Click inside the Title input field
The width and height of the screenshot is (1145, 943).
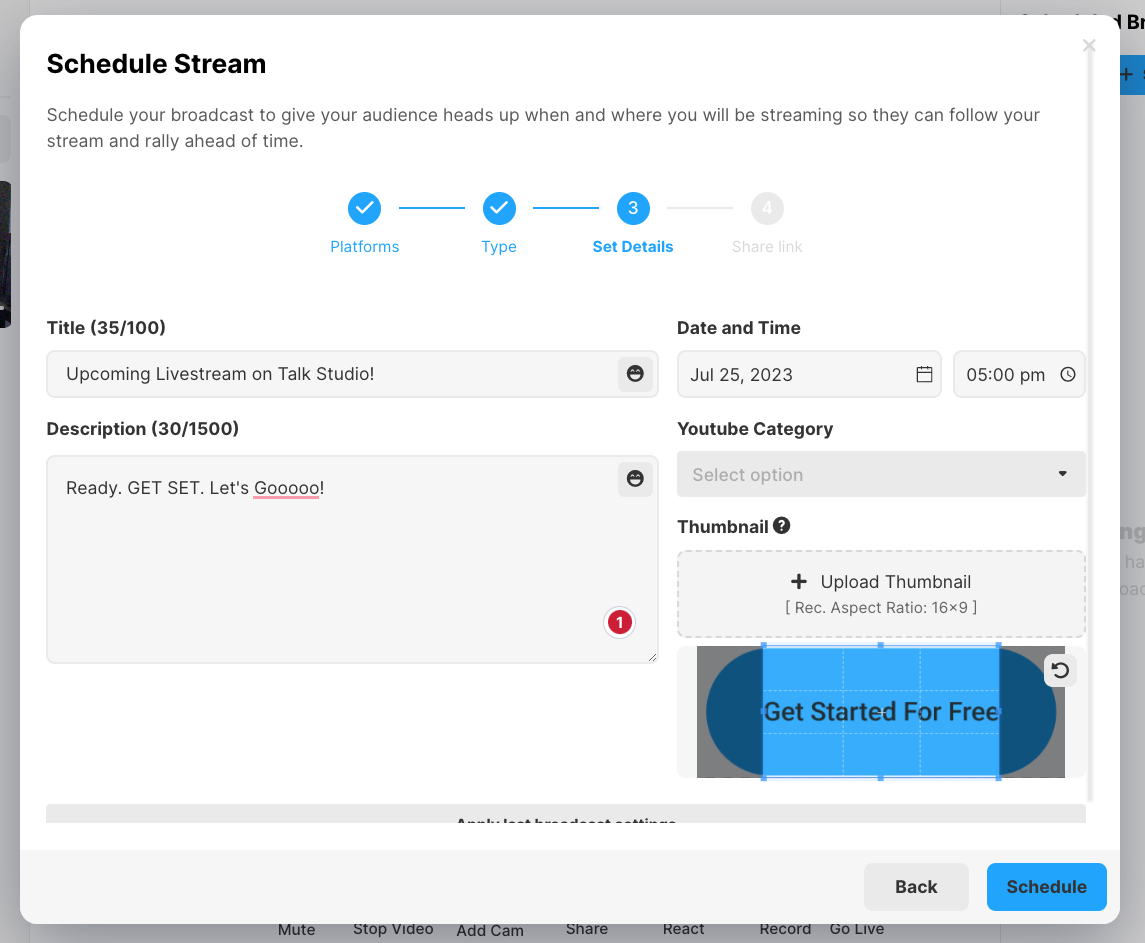300,374
